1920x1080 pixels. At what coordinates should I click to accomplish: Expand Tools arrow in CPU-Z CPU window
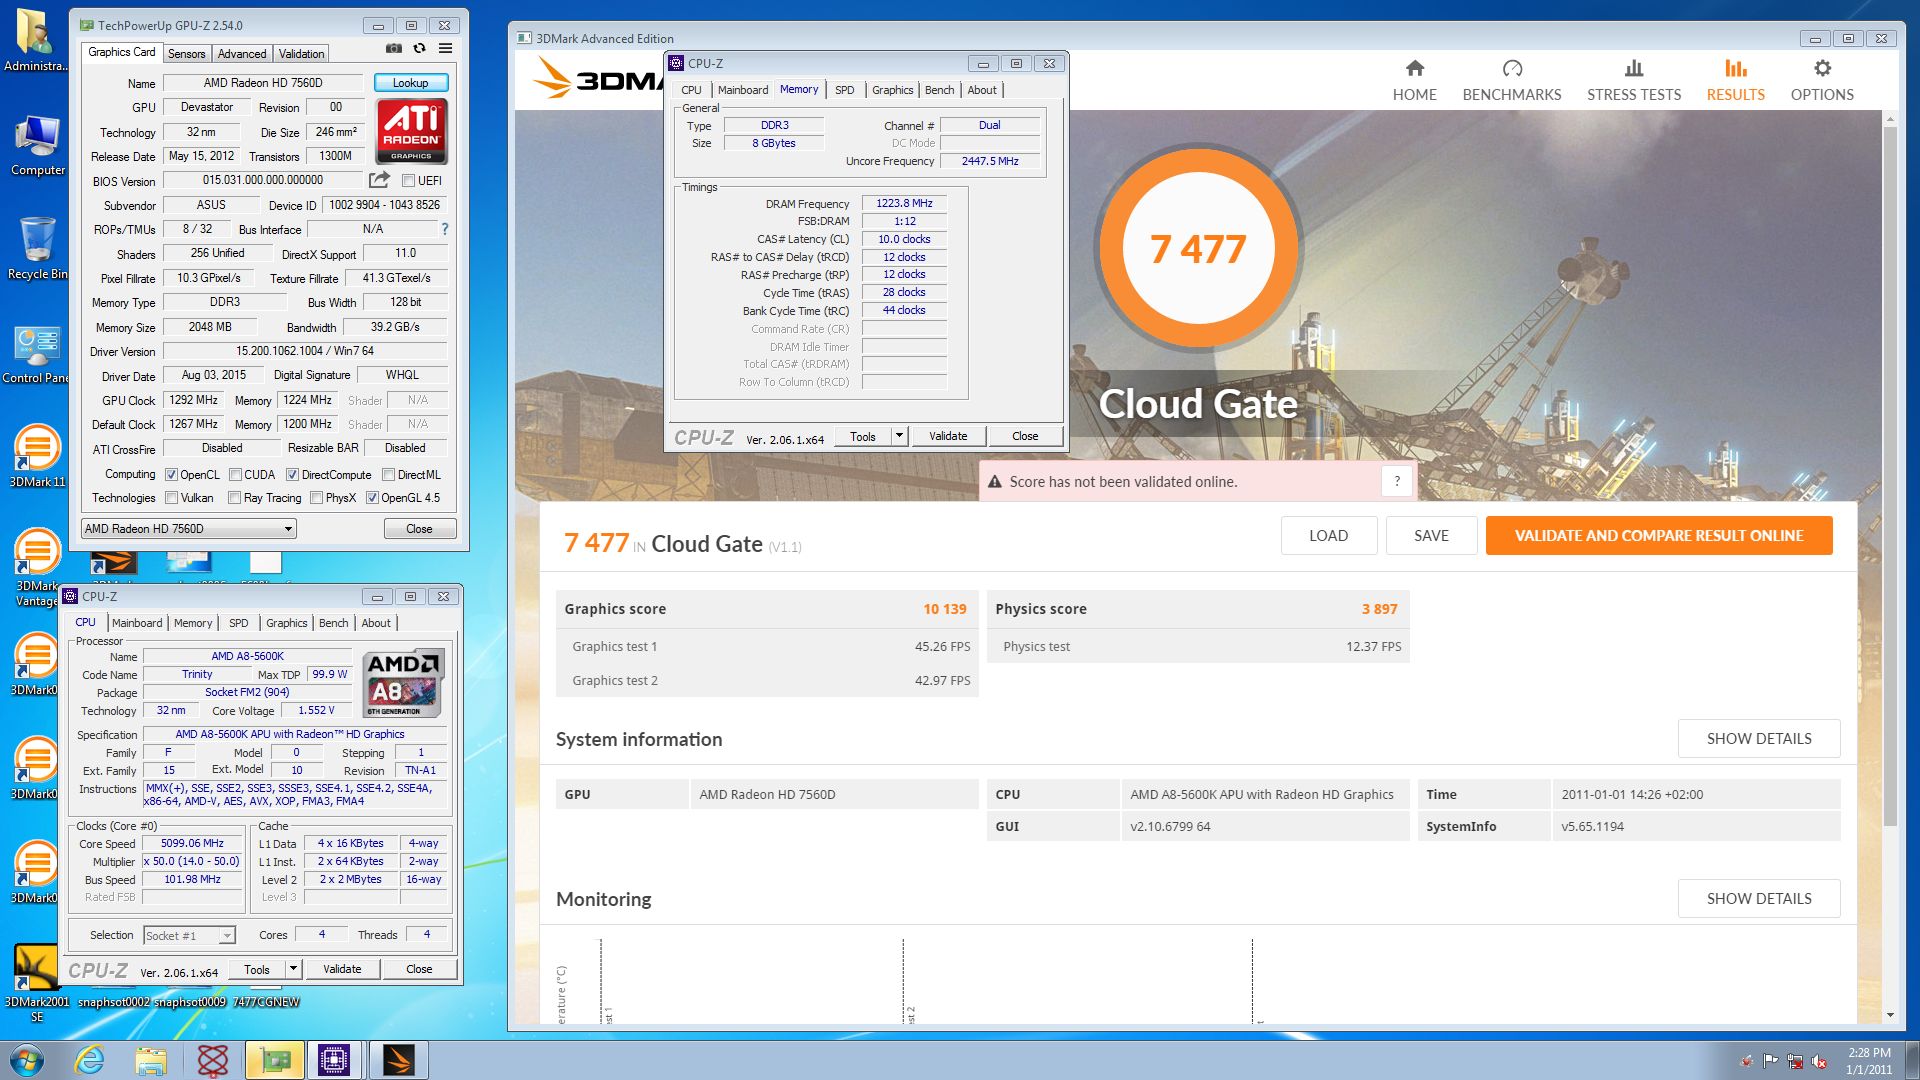click(293, 969)
